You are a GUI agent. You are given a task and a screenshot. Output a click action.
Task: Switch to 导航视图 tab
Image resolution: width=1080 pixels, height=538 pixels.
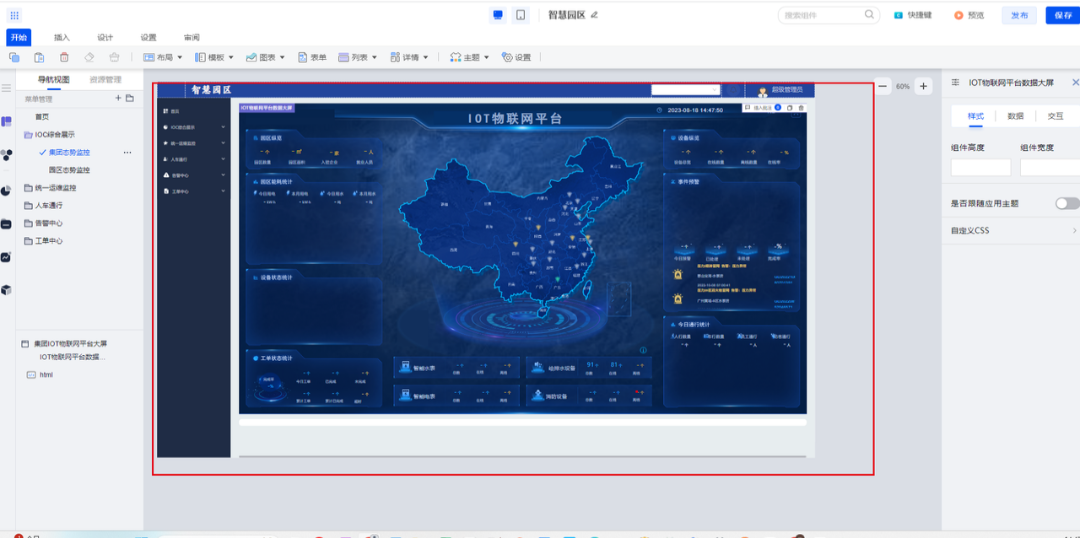point(53,80)
